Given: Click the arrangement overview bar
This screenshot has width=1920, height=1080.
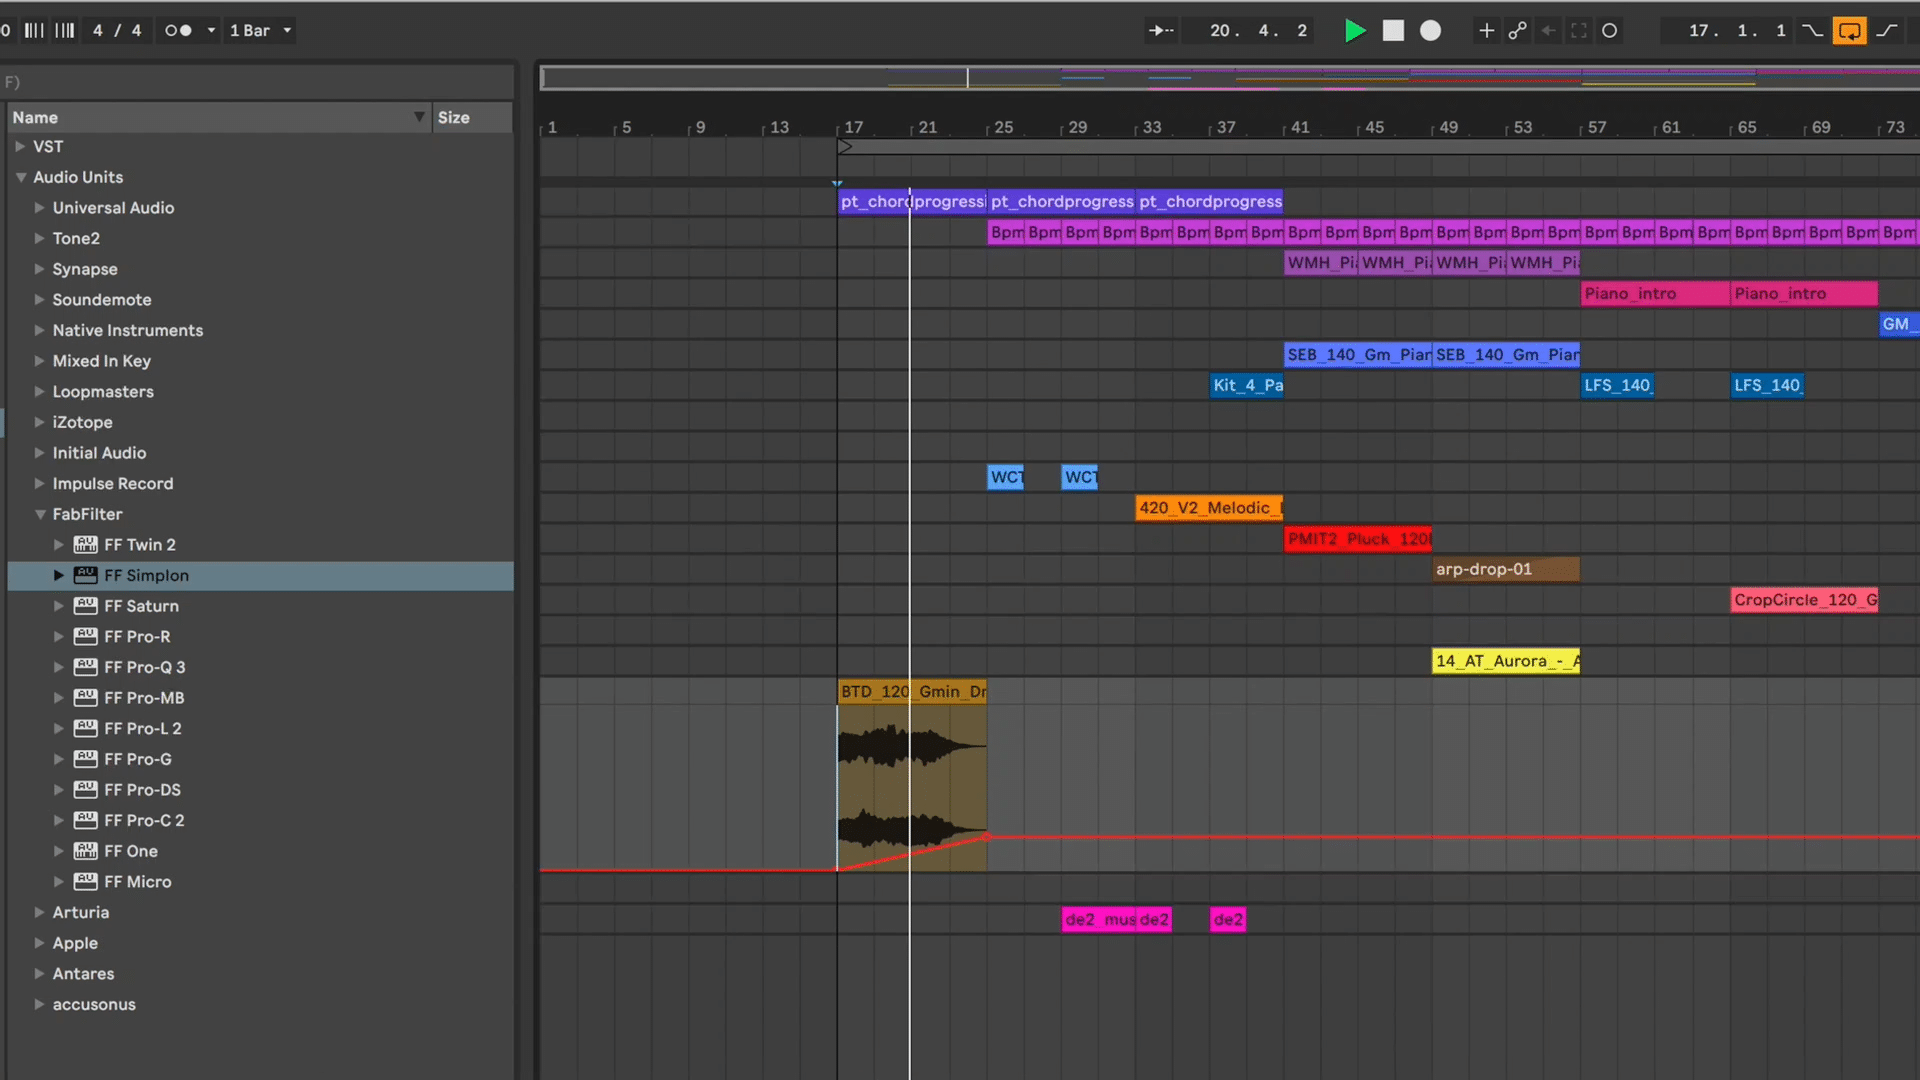Looking at the screenshot, I should tap(1229, 78).
